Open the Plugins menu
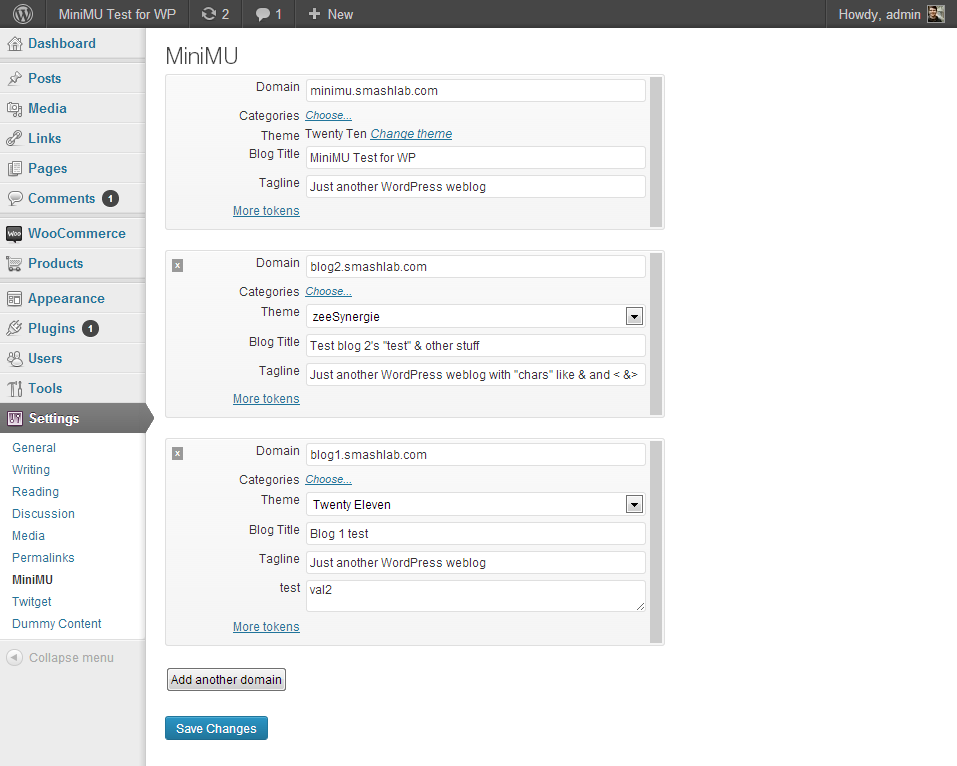The width and height of the screenshot is (957, 766). (51, 328)
